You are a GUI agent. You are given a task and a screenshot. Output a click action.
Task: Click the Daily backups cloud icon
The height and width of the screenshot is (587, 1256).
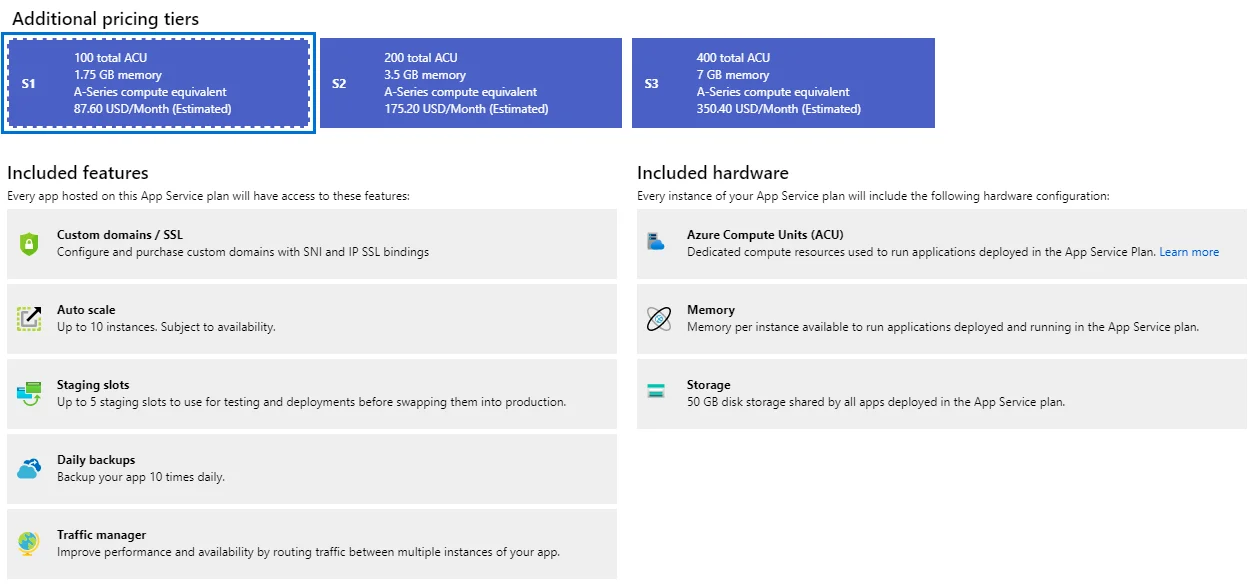pos(29,468)
